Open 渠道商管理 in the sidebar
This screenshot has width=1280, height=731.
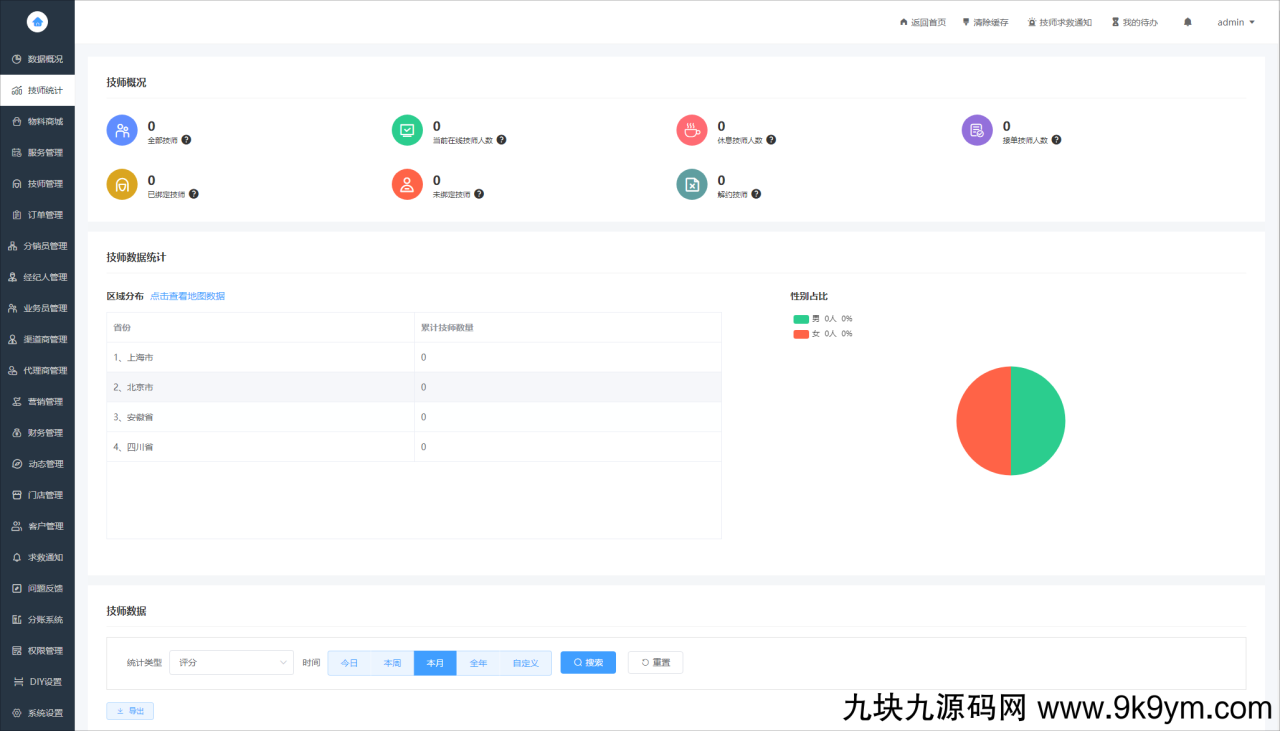pyautogui.click(x=37, y=339)
